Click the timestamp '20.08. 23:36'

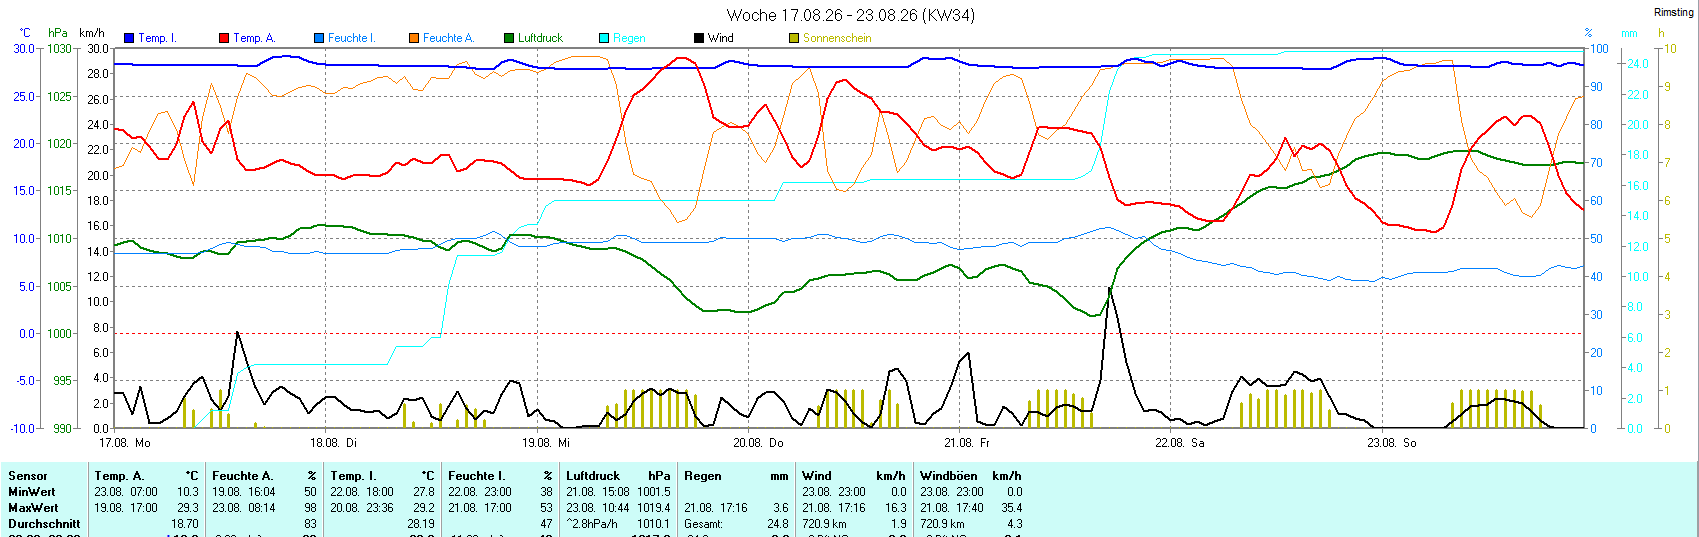(x=362, y=508)
